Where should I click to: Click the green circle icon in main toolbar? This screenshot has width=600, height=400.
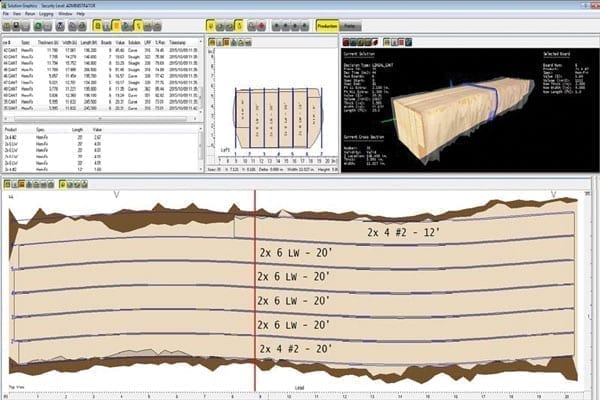pyautogui.click(x=38, y=26)
